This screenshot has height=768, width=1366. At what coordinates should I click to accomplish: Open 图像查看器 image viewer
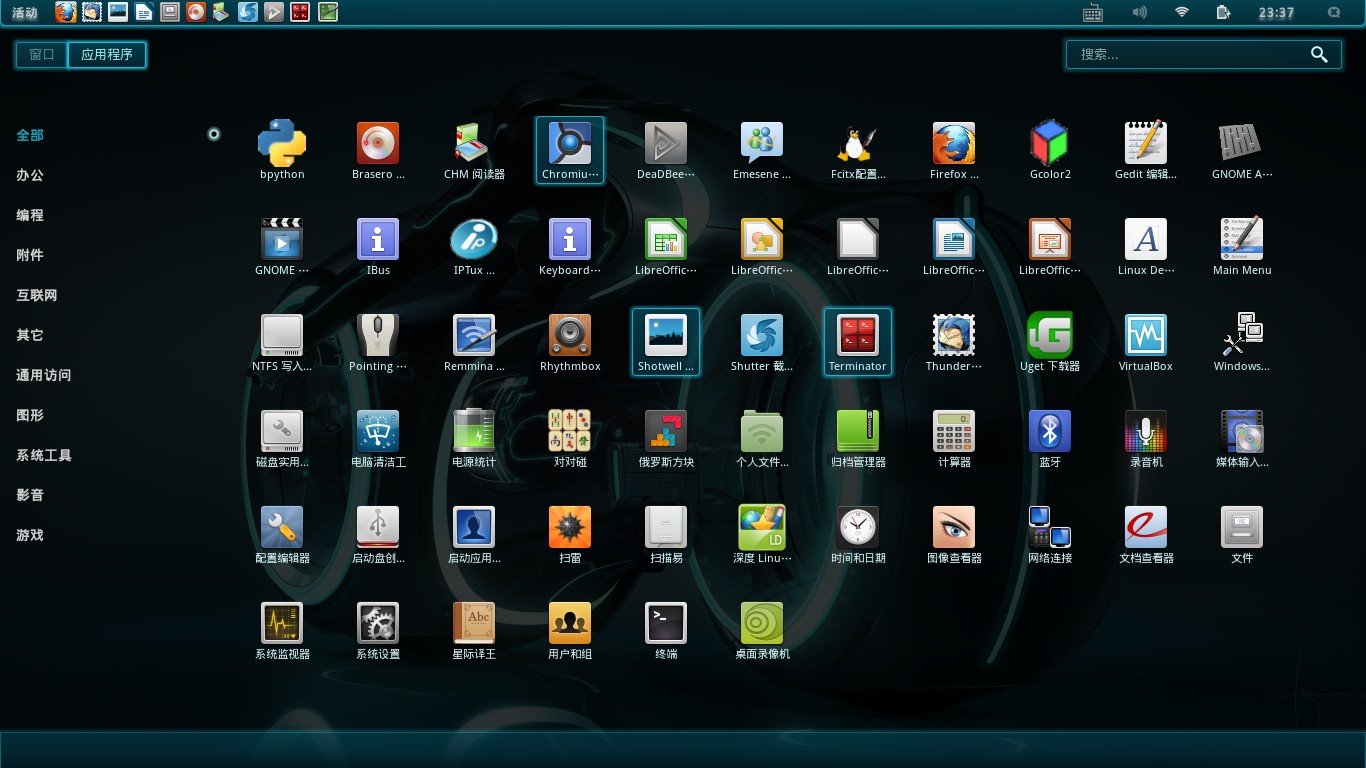(x=954, y=535)
